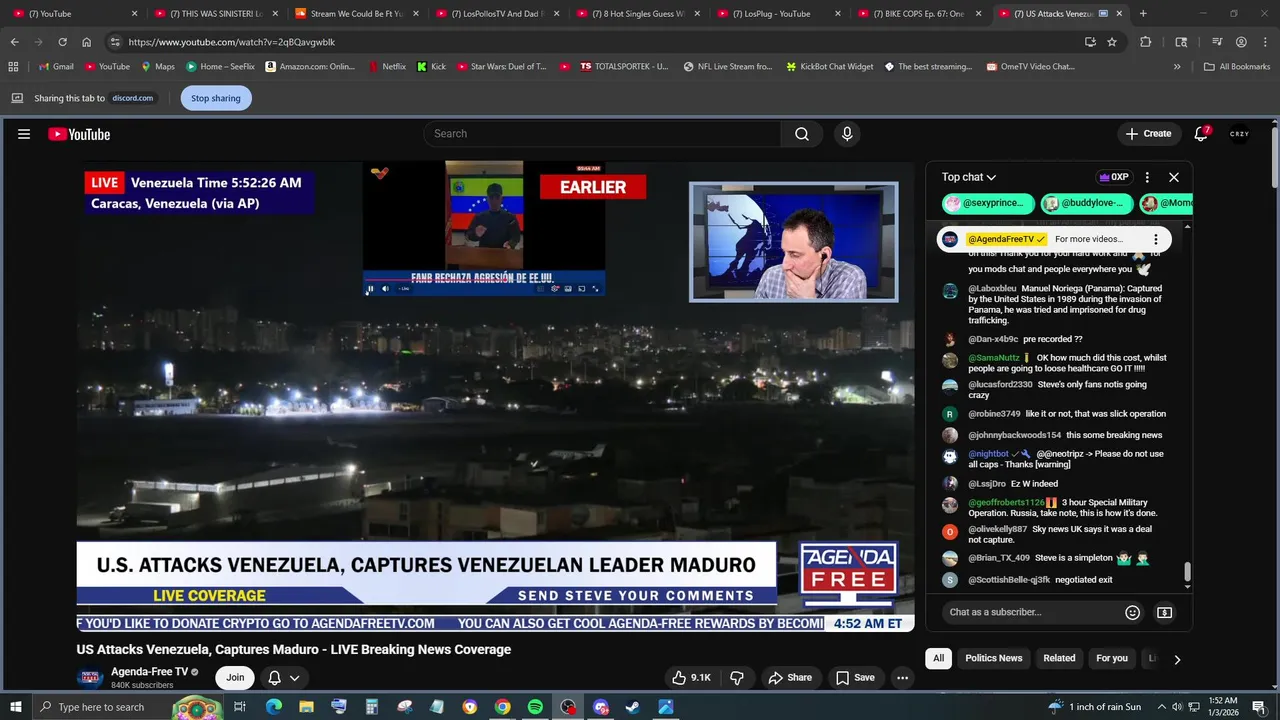Expand the Top chat dropdown
This screenshot has height=720, width=1280.
pyautogui.click(x=969, y=177)
